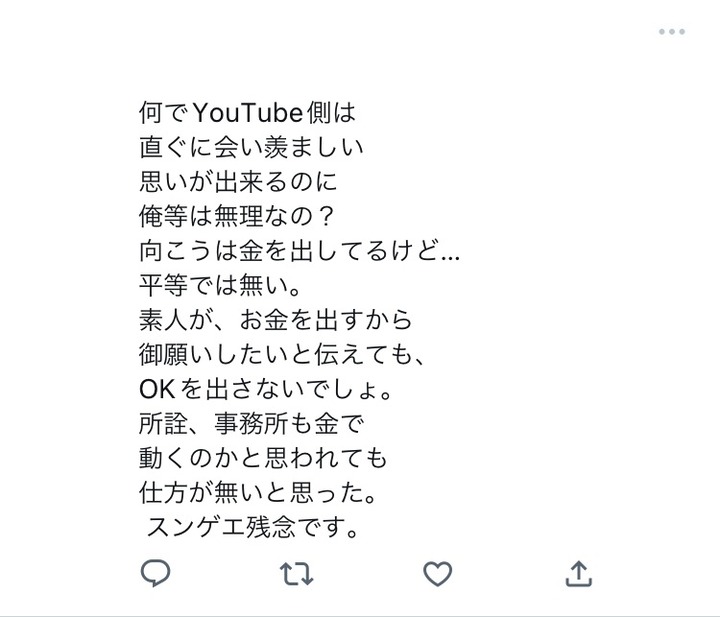Open the share tweet menu

[579, 573]
